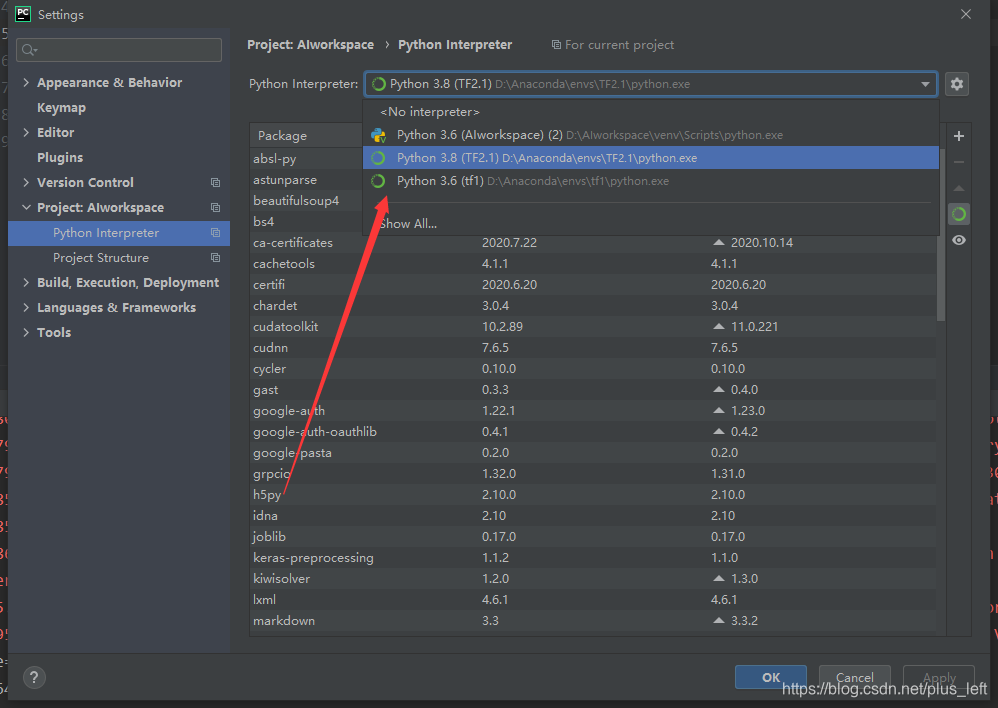Open the Python Interpreter dropdown arrow

(x=925, y=84)
